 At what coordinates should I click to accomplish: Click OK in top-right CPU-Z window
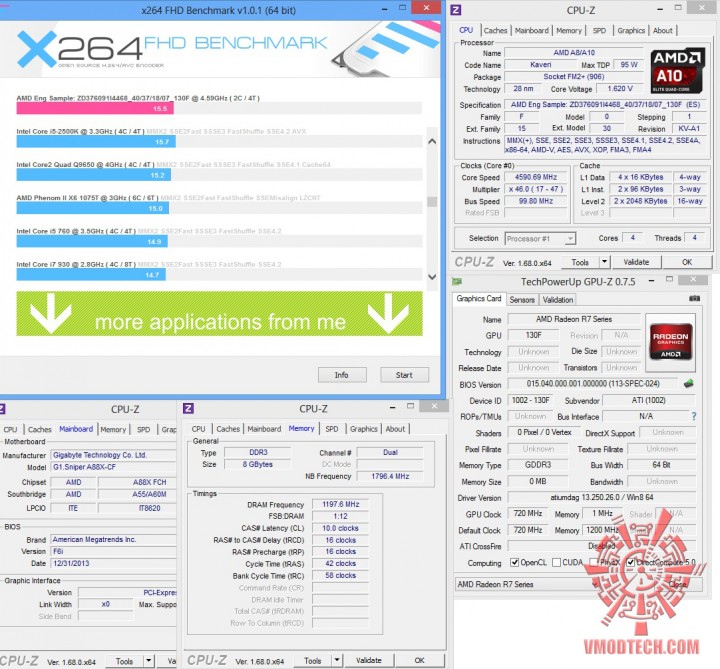pyautogui.click(x=687, y=262)
